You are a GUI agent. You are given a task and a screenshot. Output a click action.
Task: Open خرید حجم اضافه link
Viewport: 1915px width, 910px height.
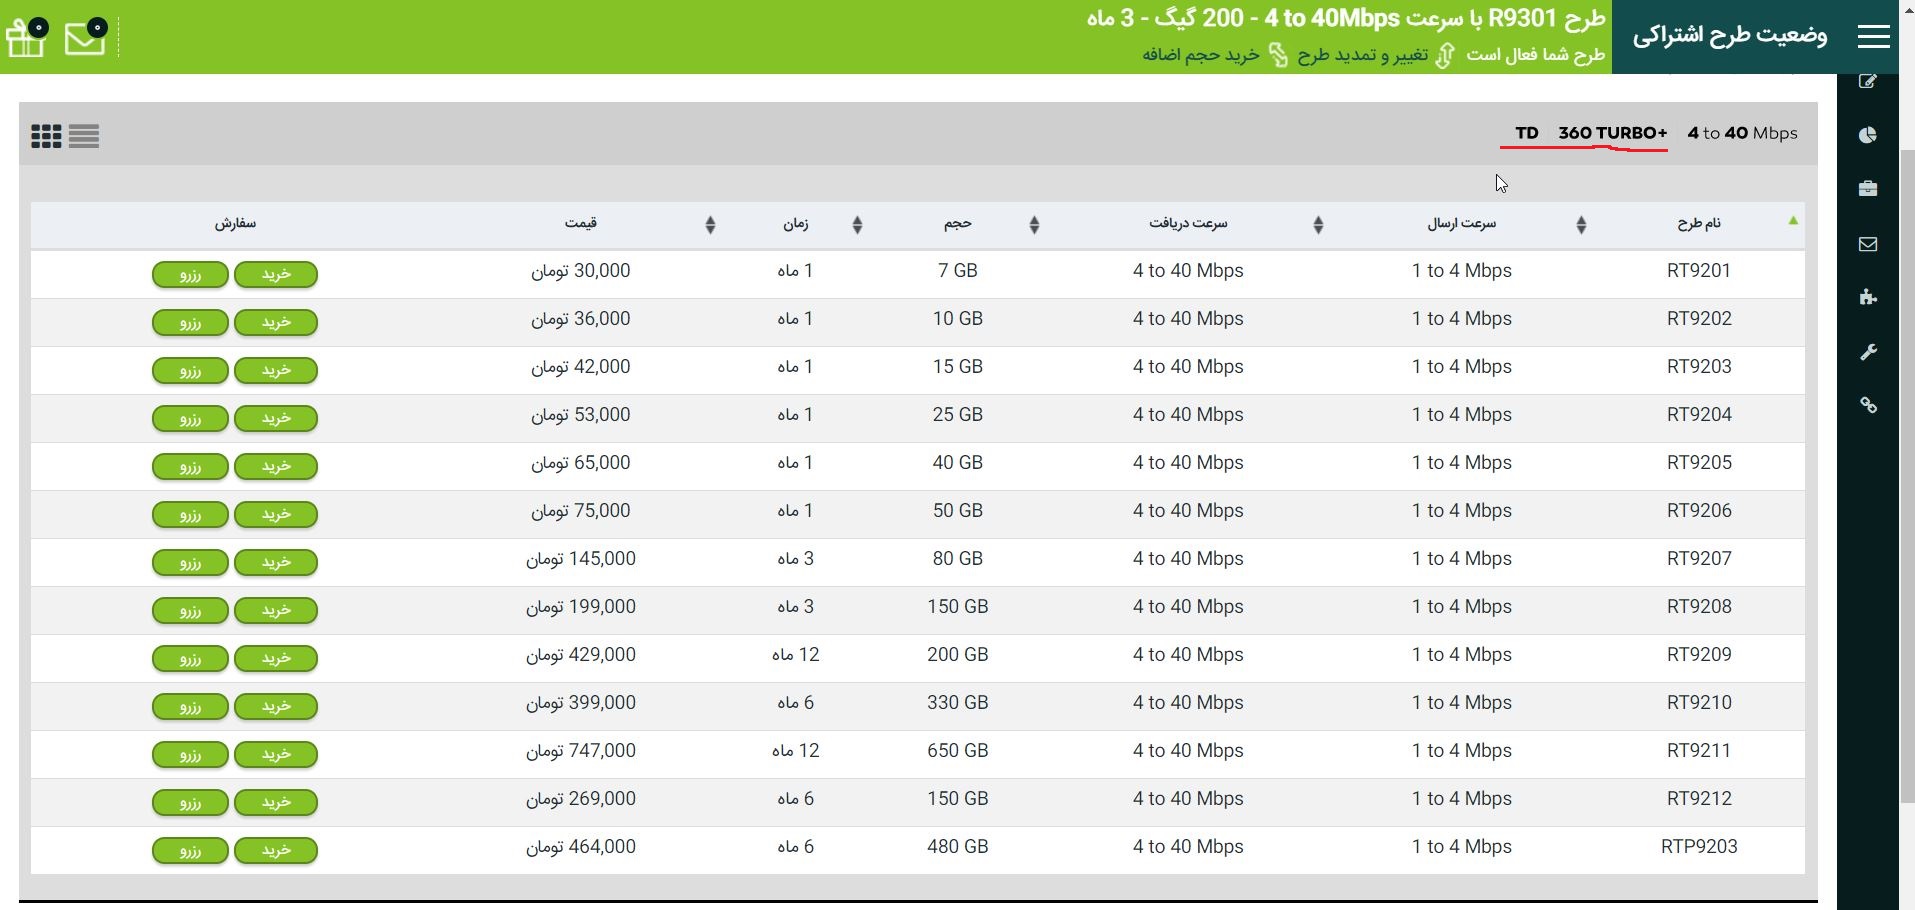coord(1201,54)
